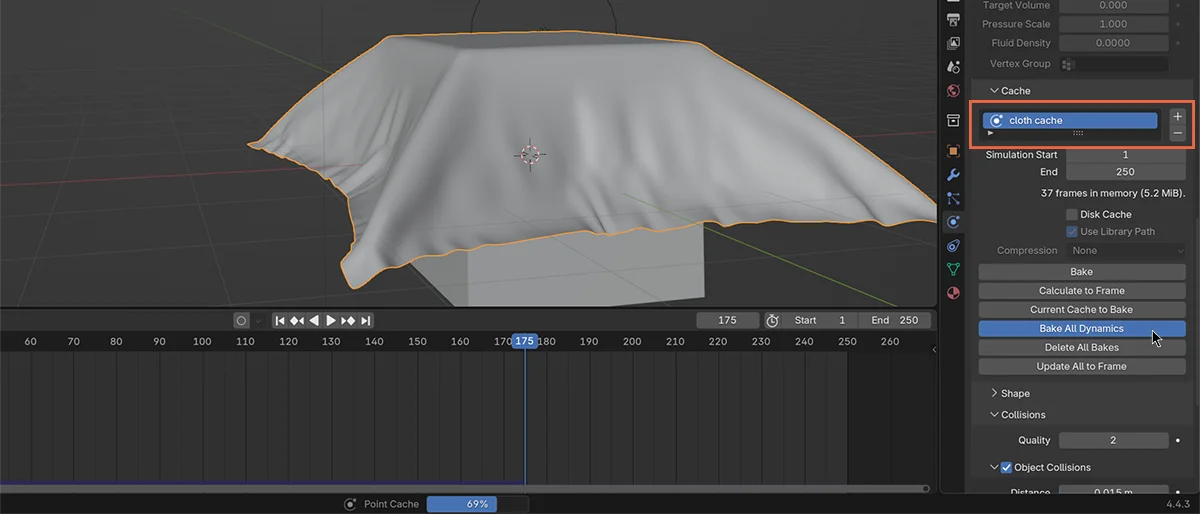Open the auto keying options dropdown

click(x=258, y=321)
